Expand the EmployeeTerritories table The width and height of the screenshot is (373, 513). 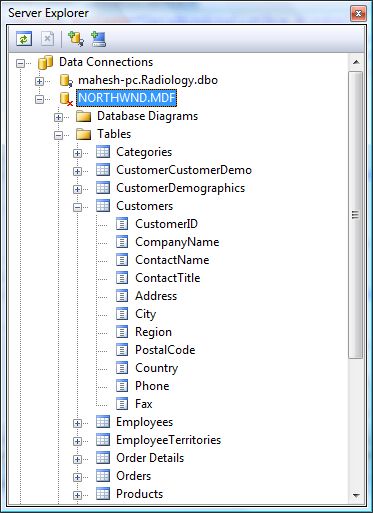pyautogui.click(x=77, y=441)
